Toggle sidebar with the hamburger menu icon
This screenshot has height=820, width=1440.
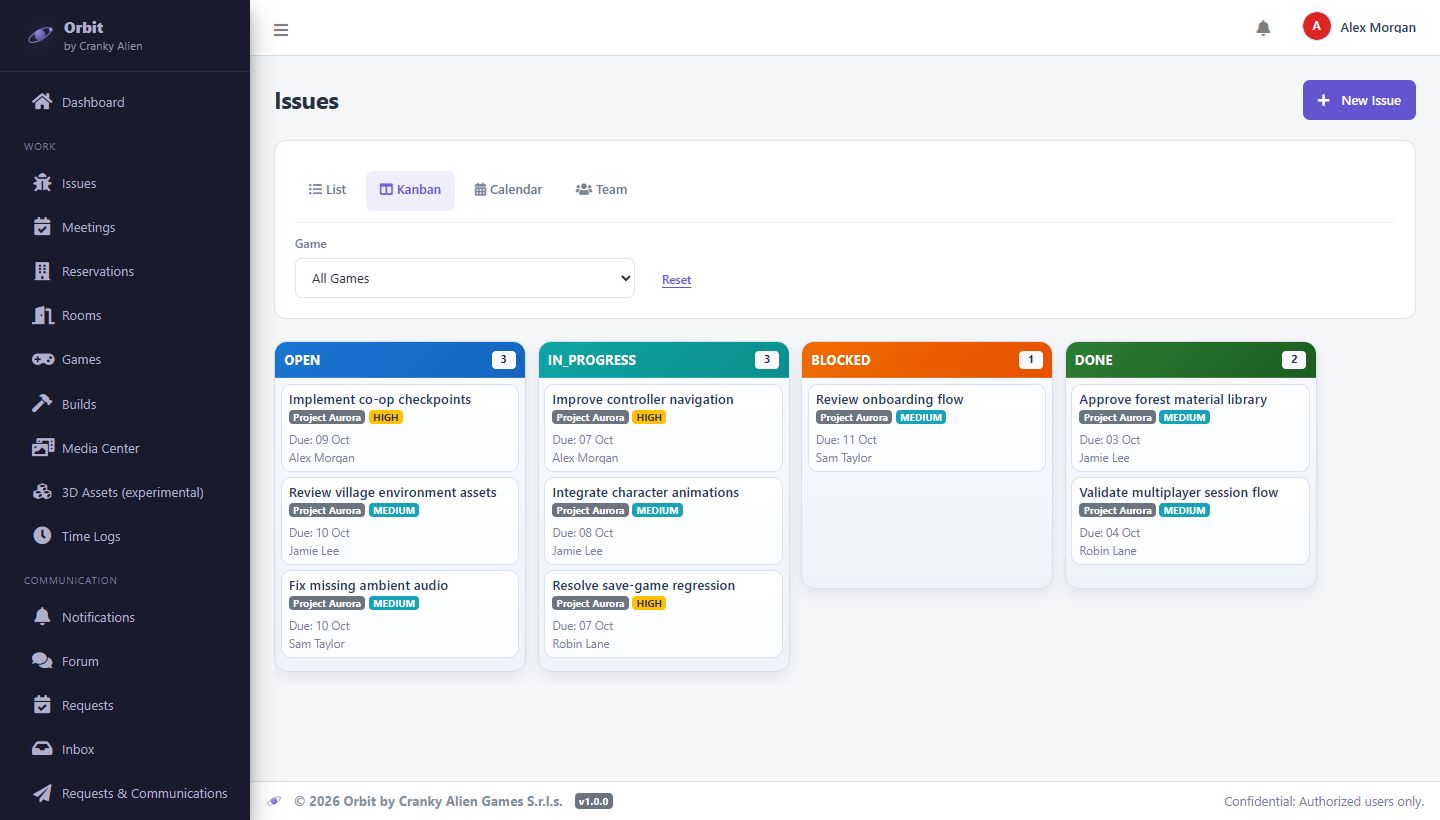pyautogui.click(x=281, y=30)
